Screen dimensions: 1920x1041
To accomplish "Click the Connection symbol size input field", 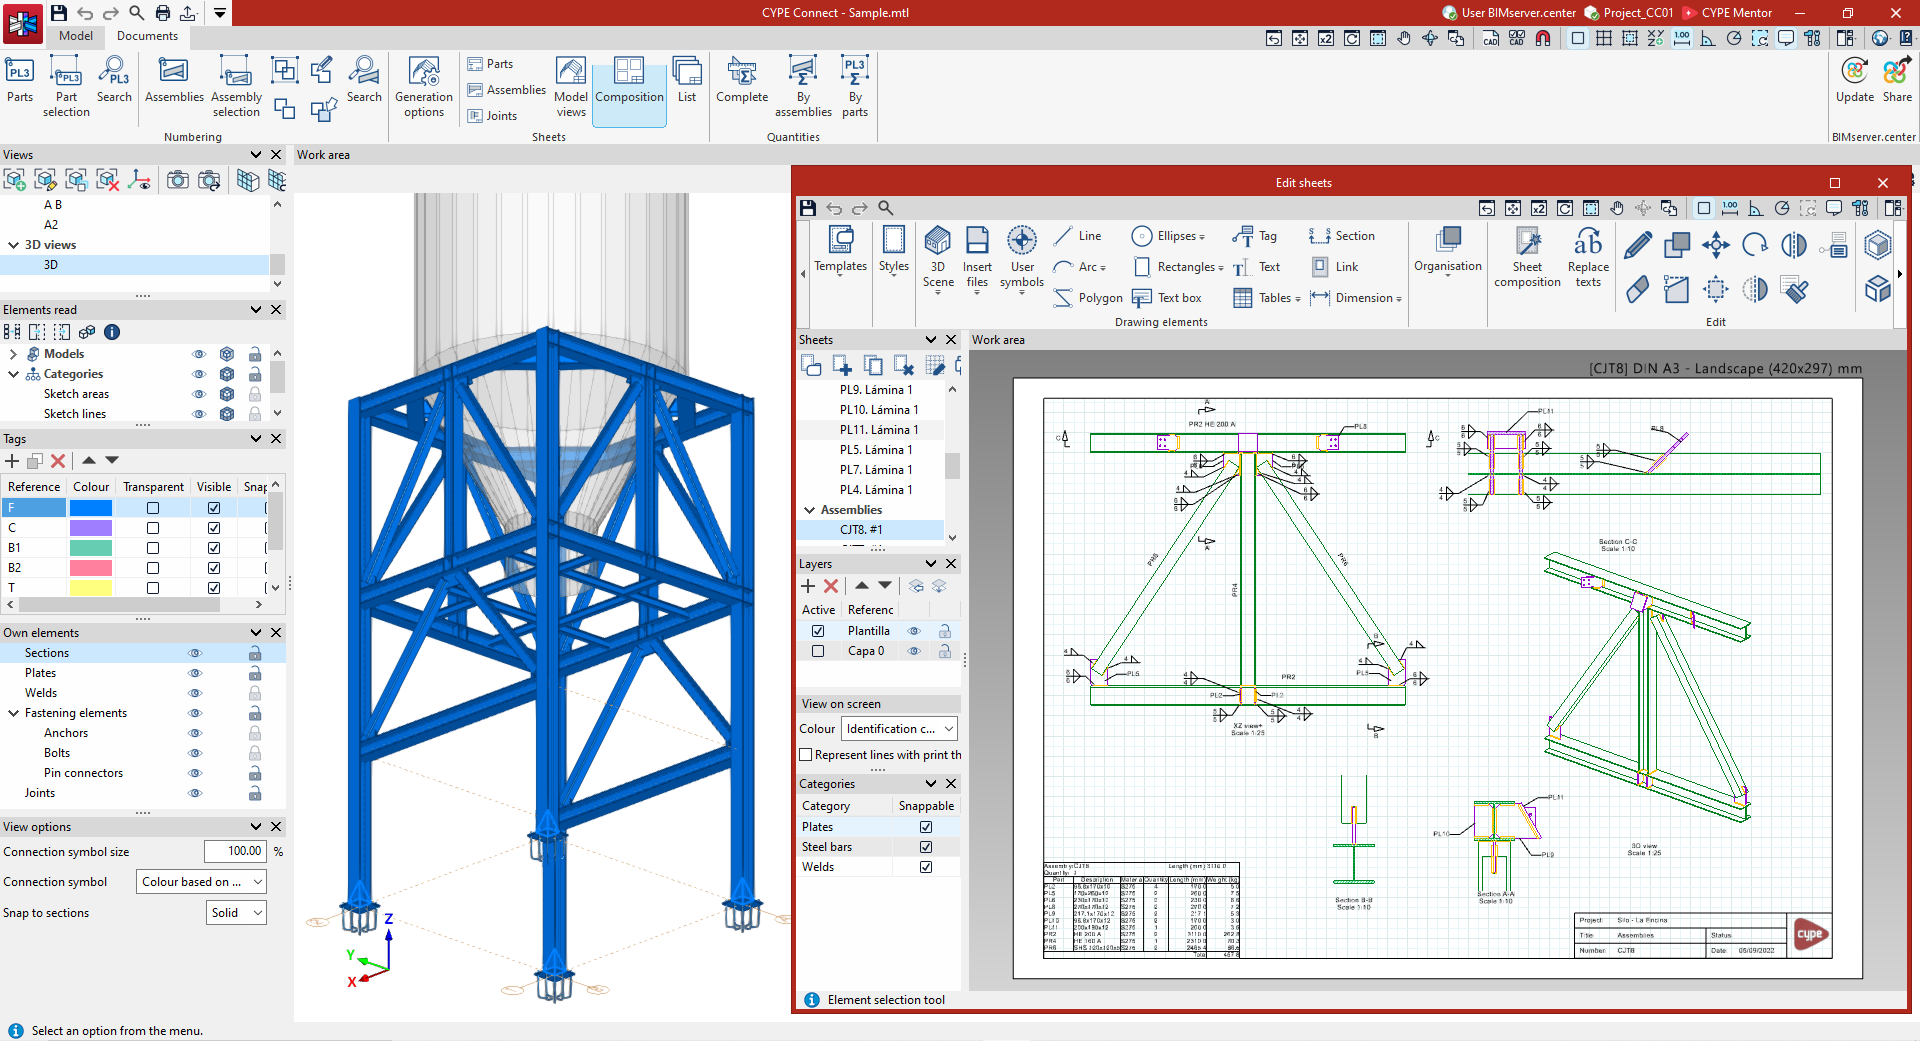I will click(235, 852).
